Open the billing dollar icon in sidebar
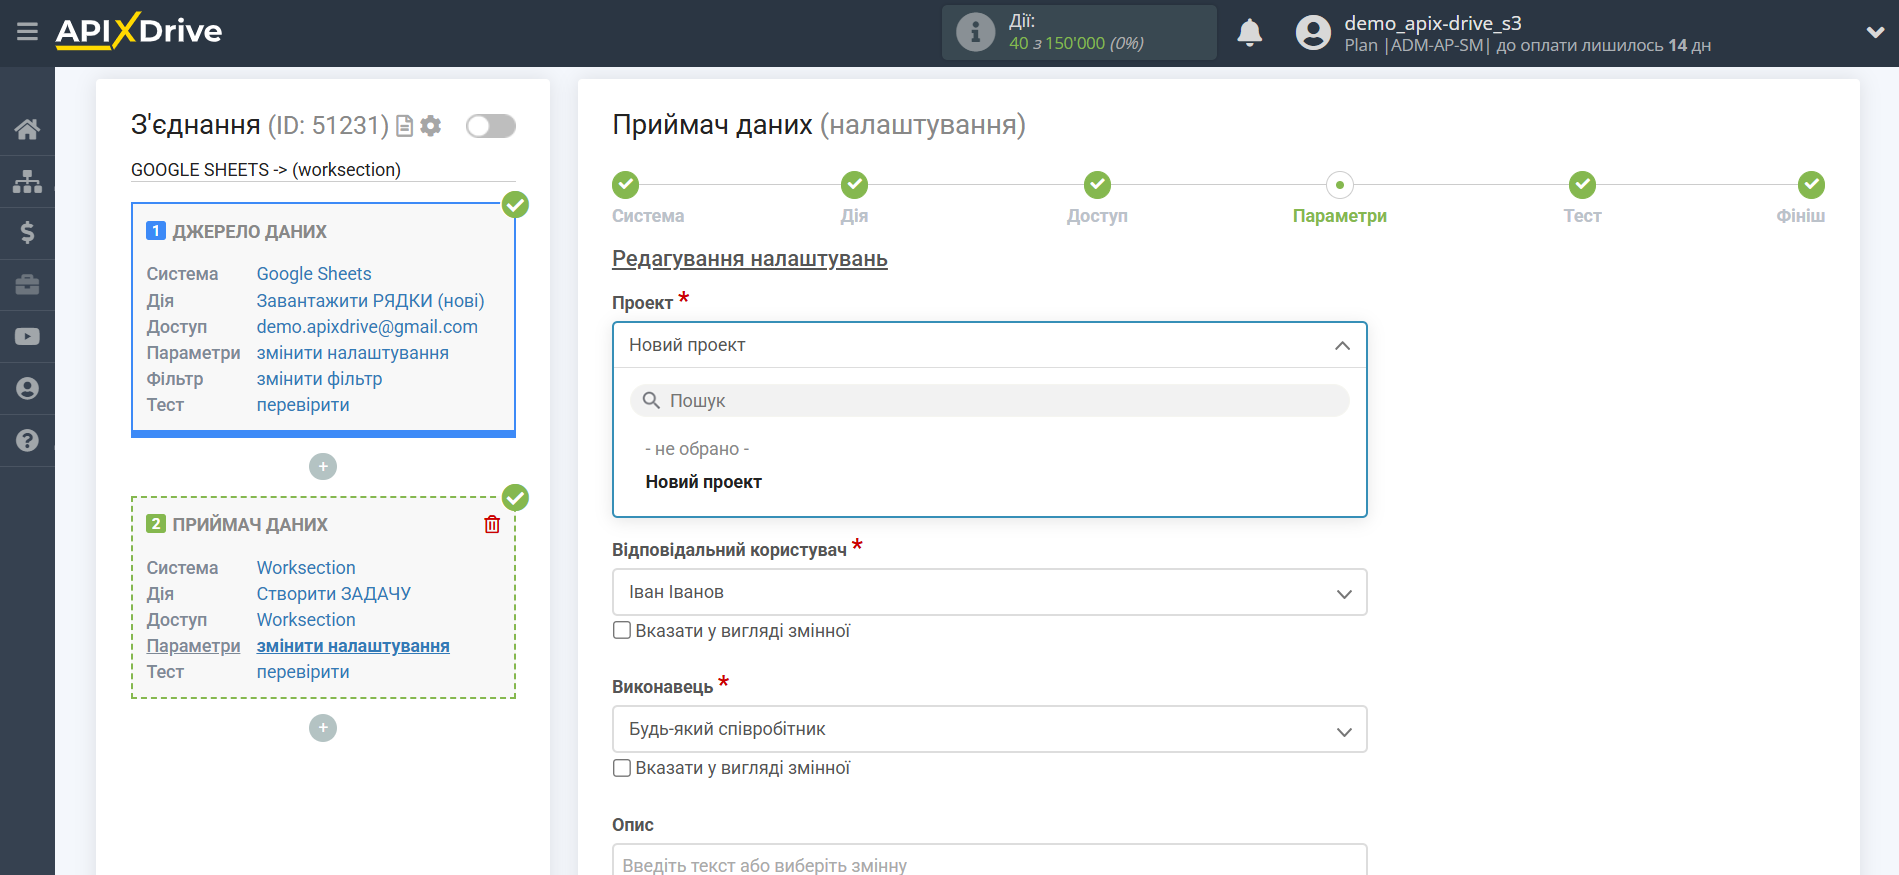The width and height of the screenshot is (1899, 875). (x=27, y=233)
